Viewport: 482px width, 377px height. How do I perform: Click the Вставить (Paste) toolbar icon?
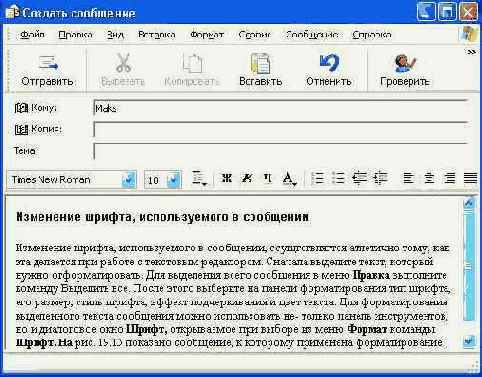[x=260, y=63]
